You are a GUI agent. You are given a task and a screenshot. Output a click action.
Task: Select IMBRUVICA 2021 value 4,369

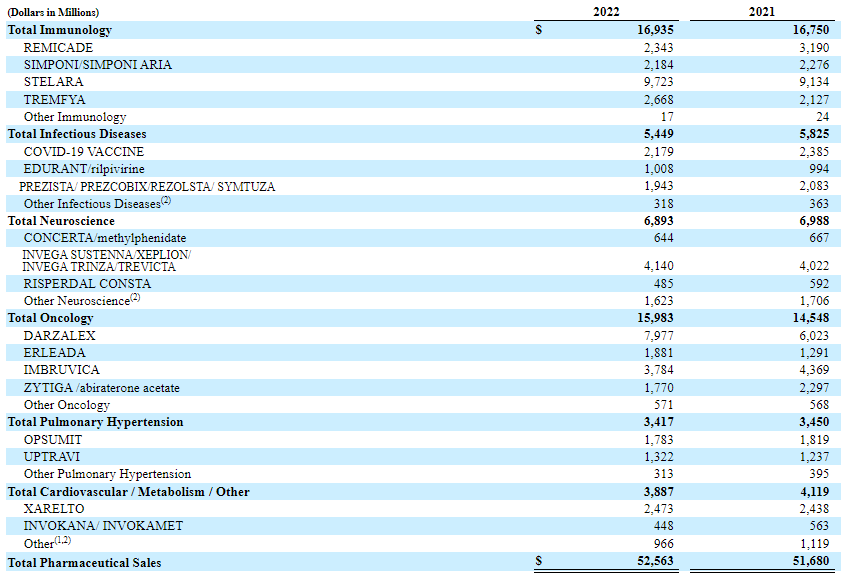(814, 370)
